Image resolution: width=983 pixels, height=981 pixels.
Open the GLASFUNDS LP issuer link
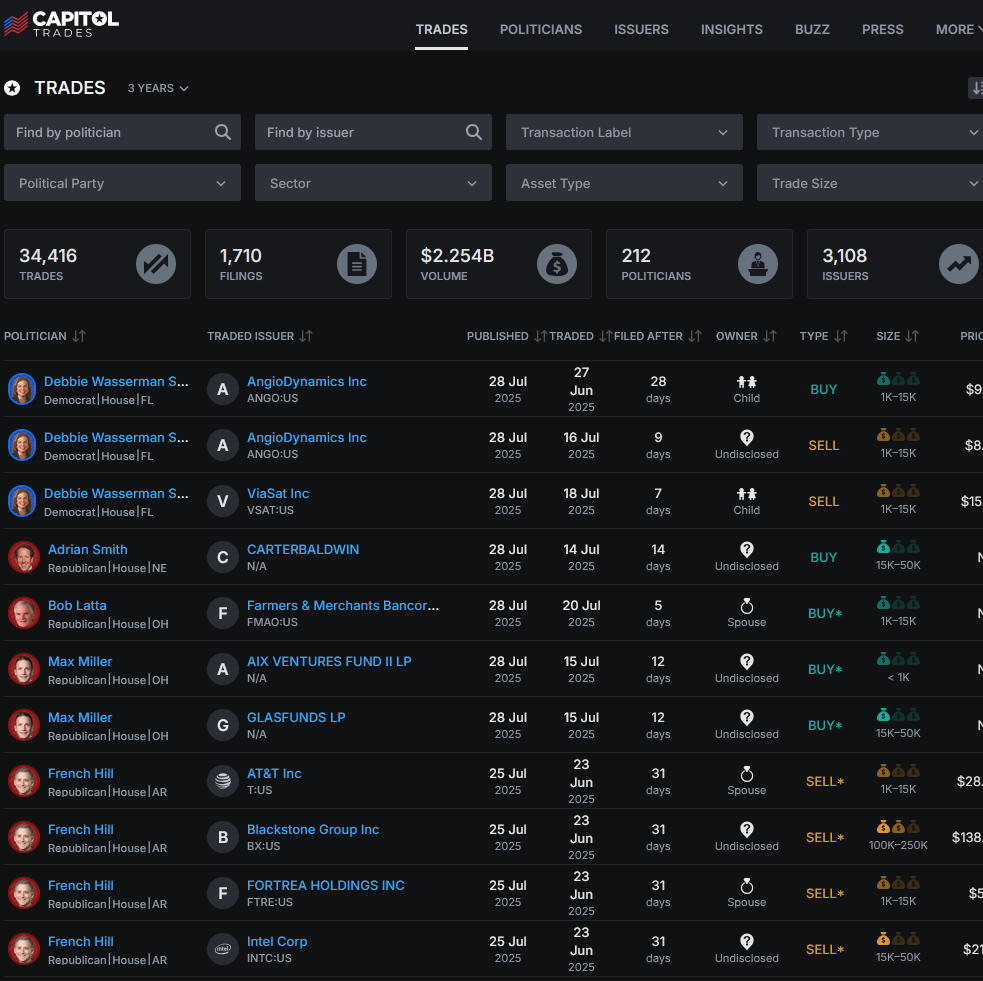coord(296,718)
